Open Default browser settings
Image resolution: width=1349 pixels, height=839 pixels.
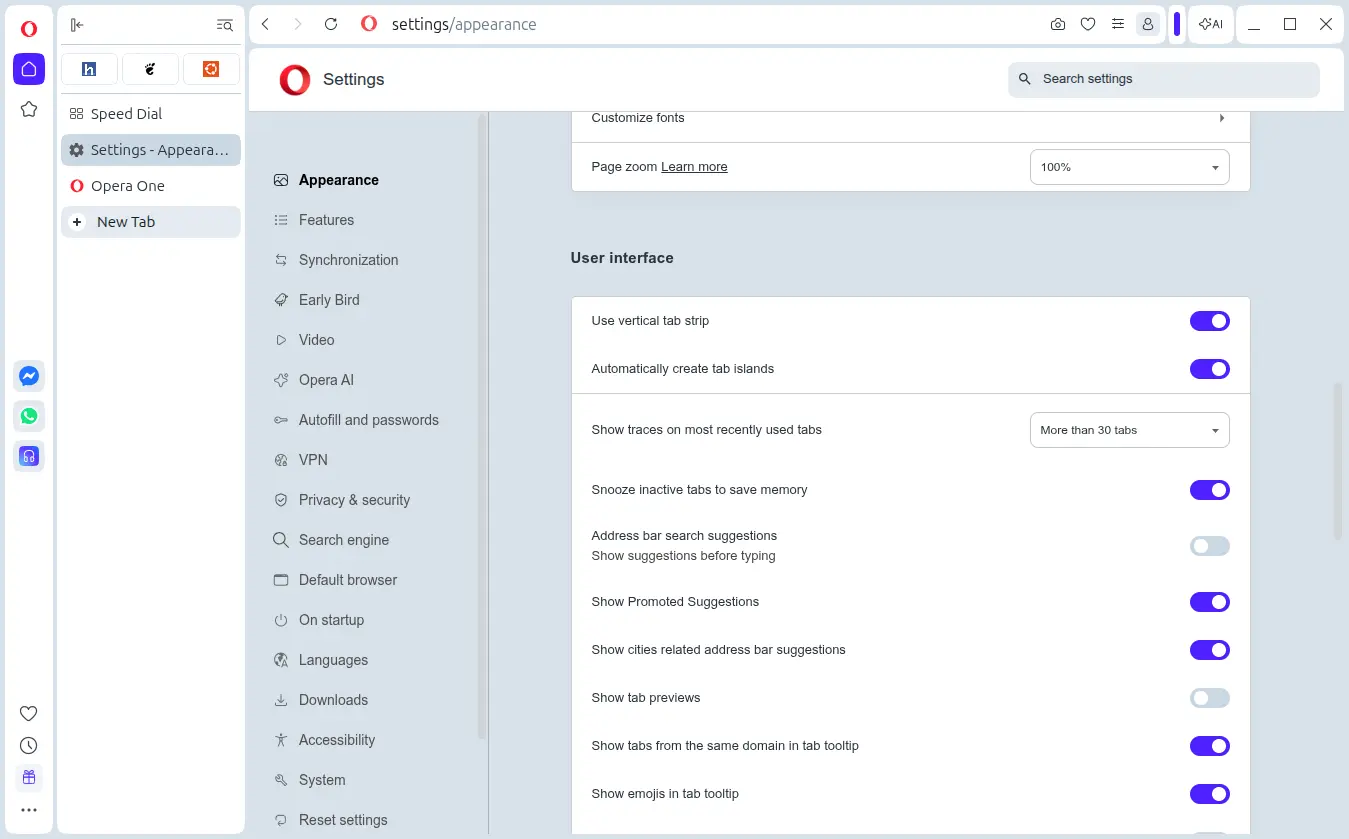[x=335, y=580]
